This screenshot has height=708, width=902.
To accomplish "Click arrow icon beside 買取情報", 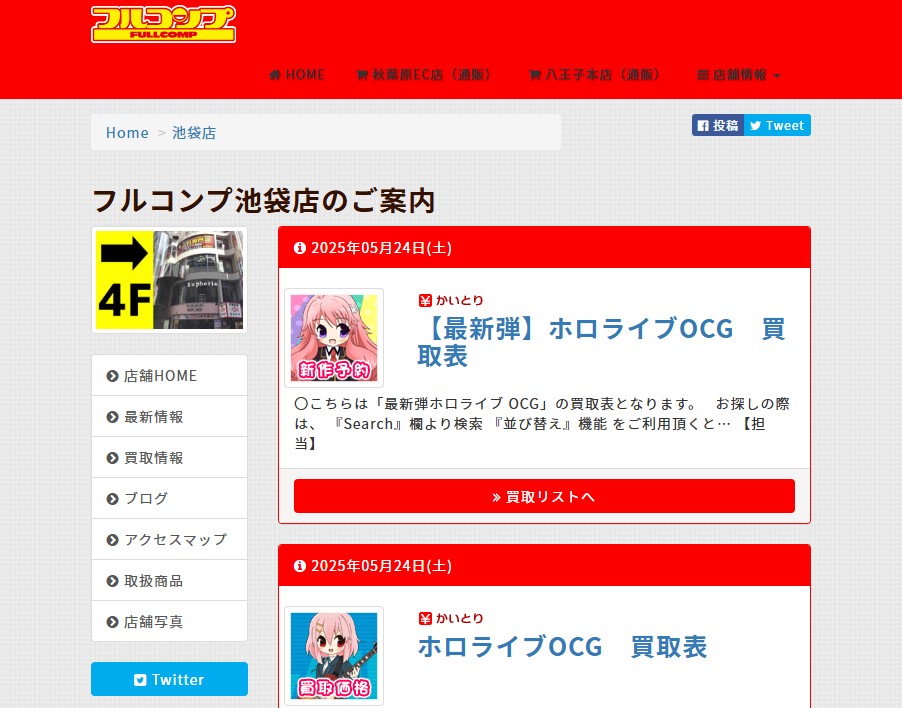I will pos(112,458).
